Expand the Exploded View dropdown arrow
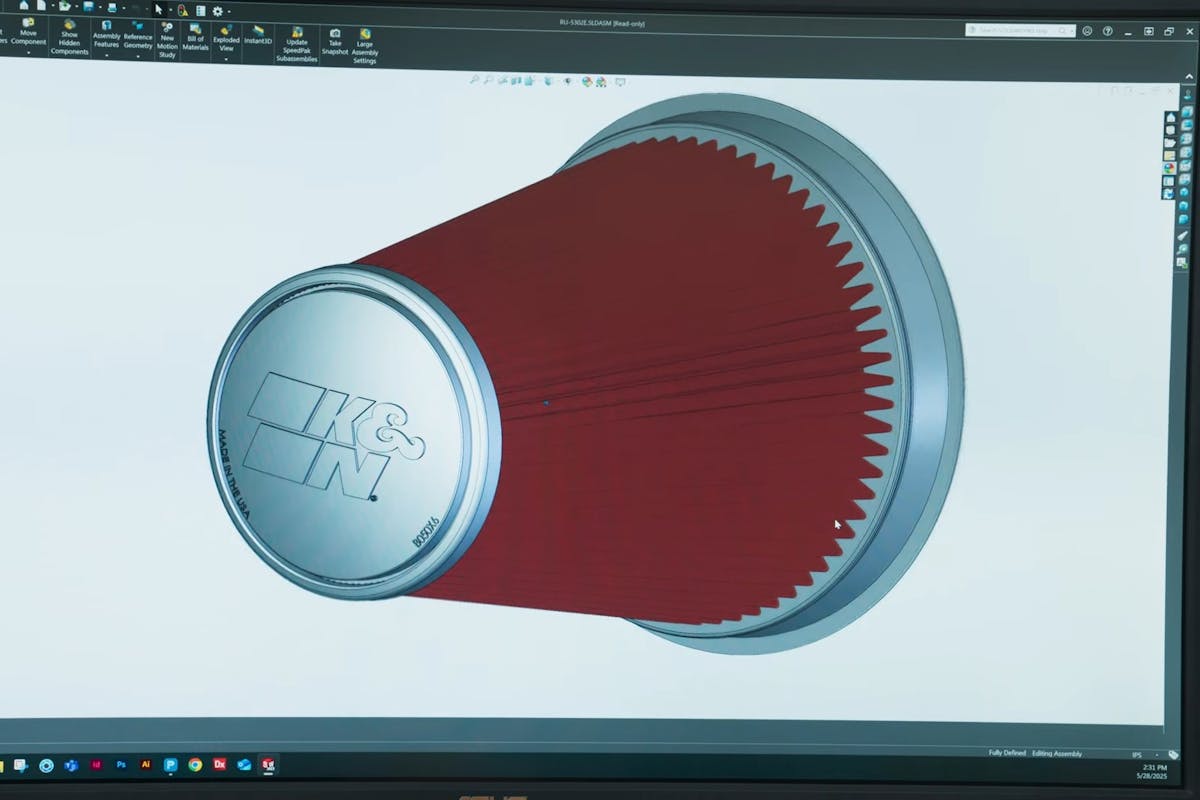Viewport: 1200px width, 800px height. pos(226,58)
